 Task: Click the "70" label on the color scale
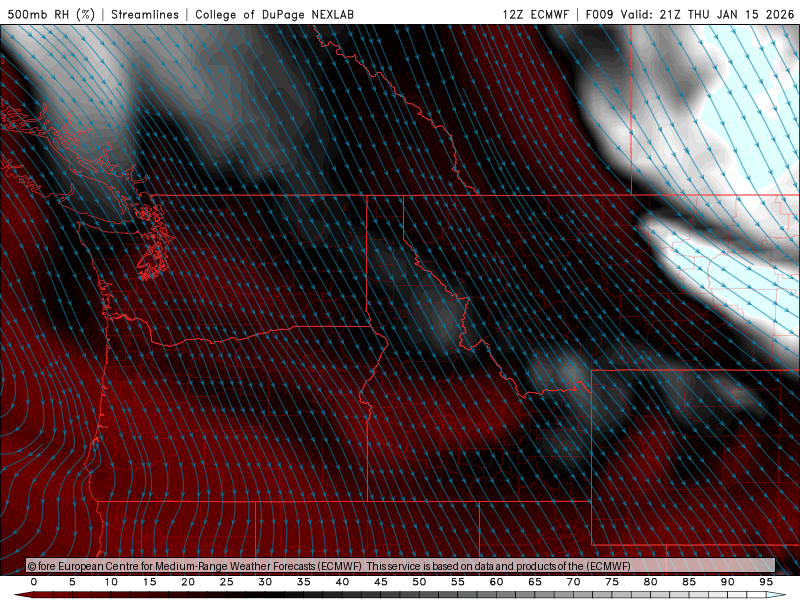[x=573, y=582]
